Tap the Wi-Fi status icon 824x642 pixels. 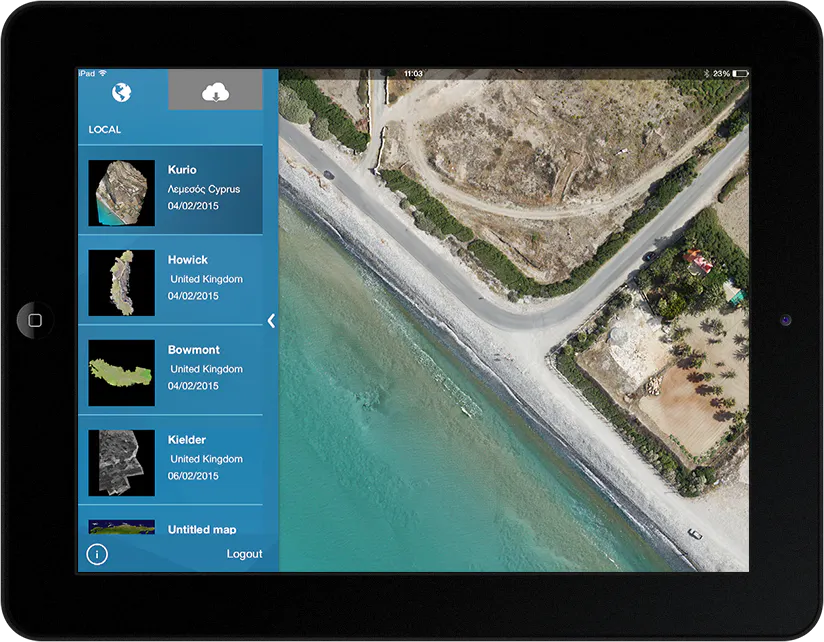[x=102, y=73]
